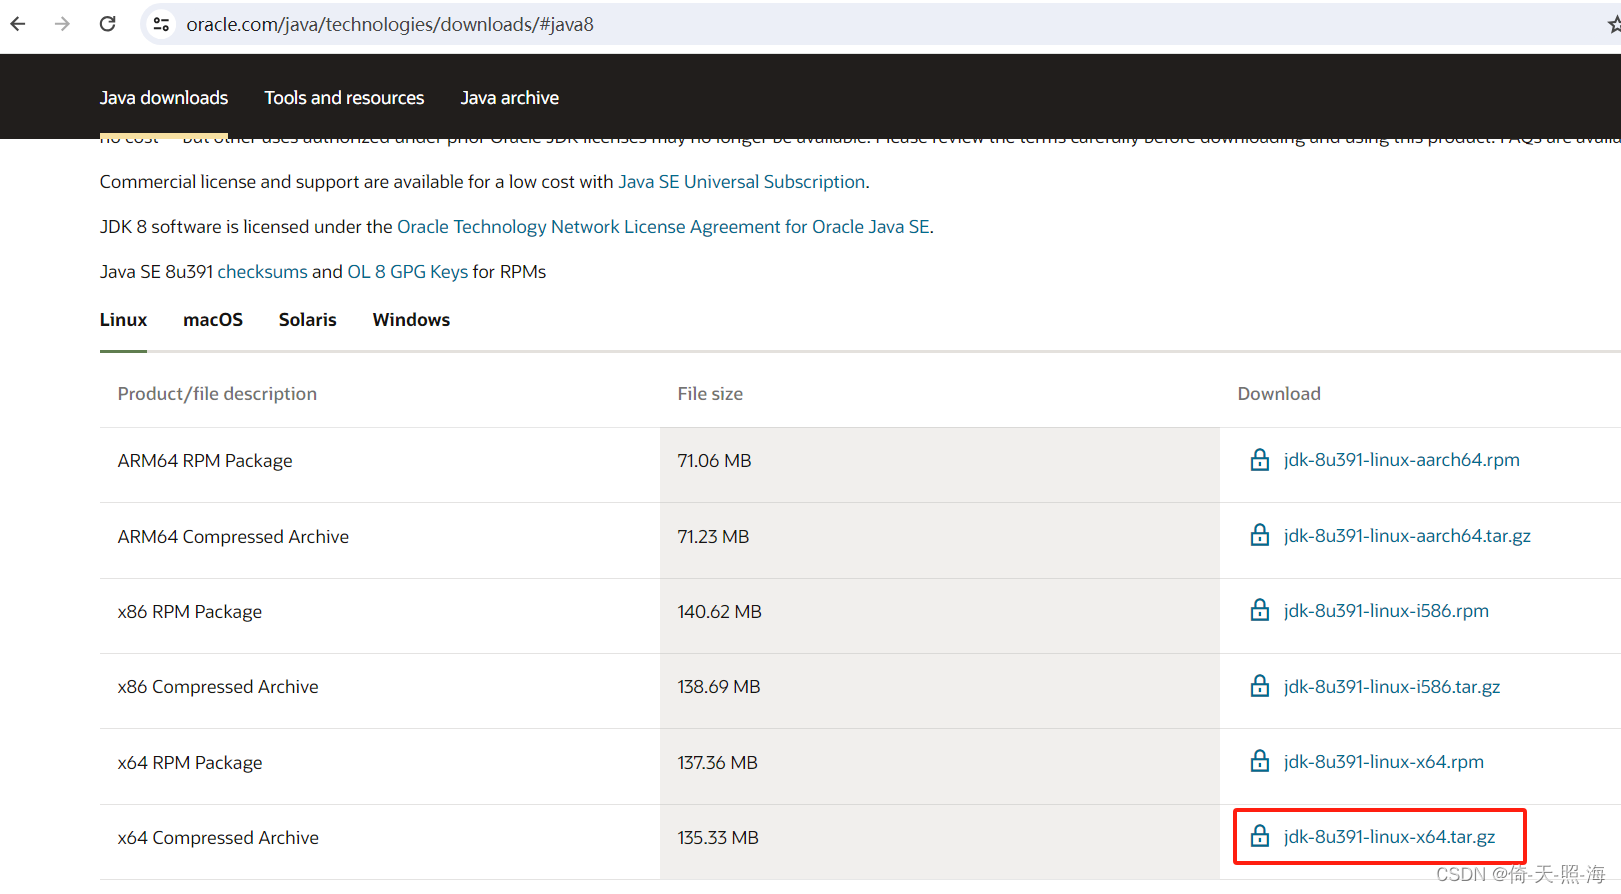Click the File size column header
The width and height of the screenshot is (1621, 894).
(710, 394)
